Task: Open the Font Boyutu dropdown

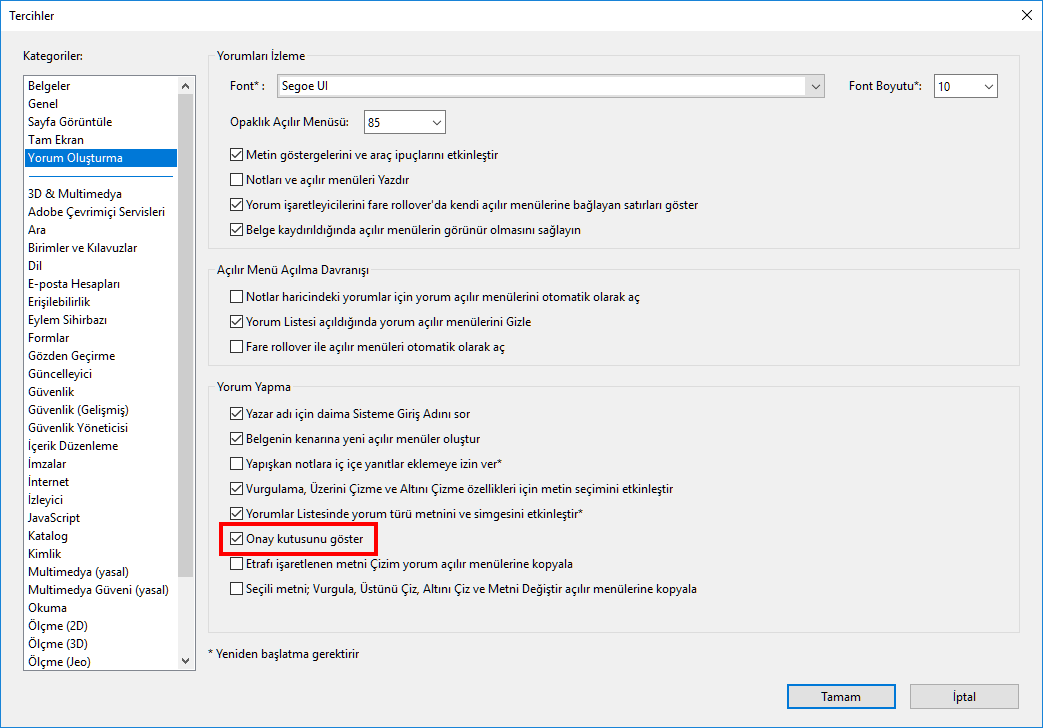Action: tap(965, 86)
